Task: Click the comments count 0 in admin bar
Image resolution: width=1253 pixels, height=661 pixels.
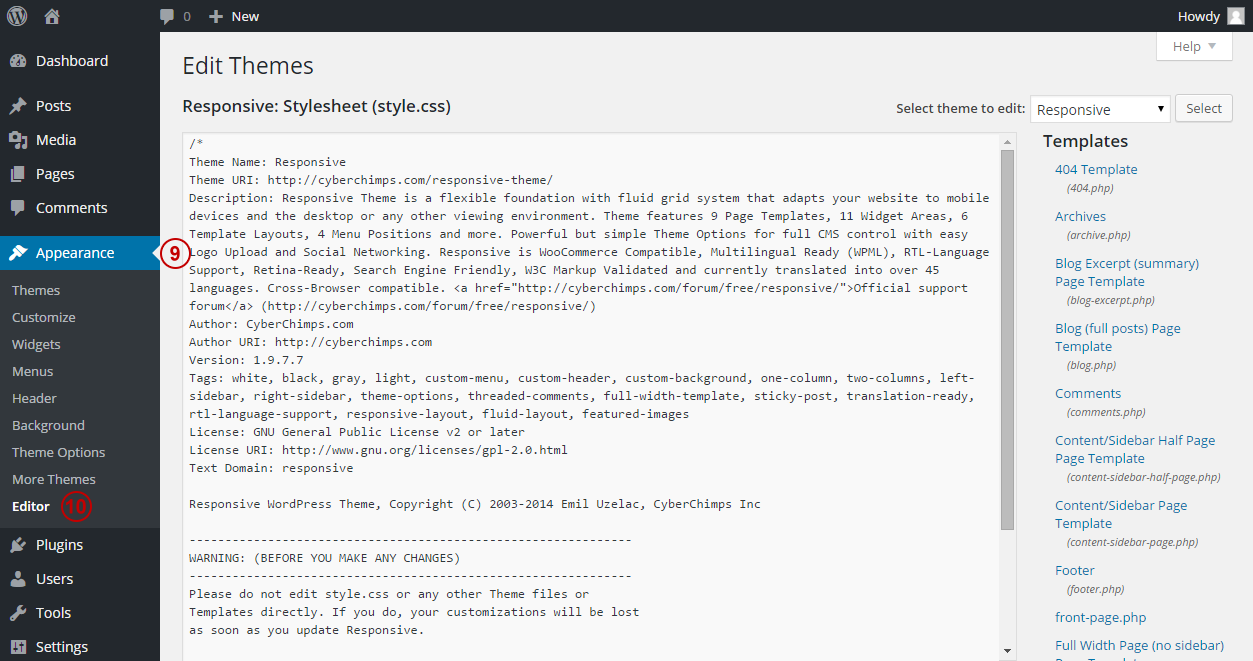Action: [187, 17]
